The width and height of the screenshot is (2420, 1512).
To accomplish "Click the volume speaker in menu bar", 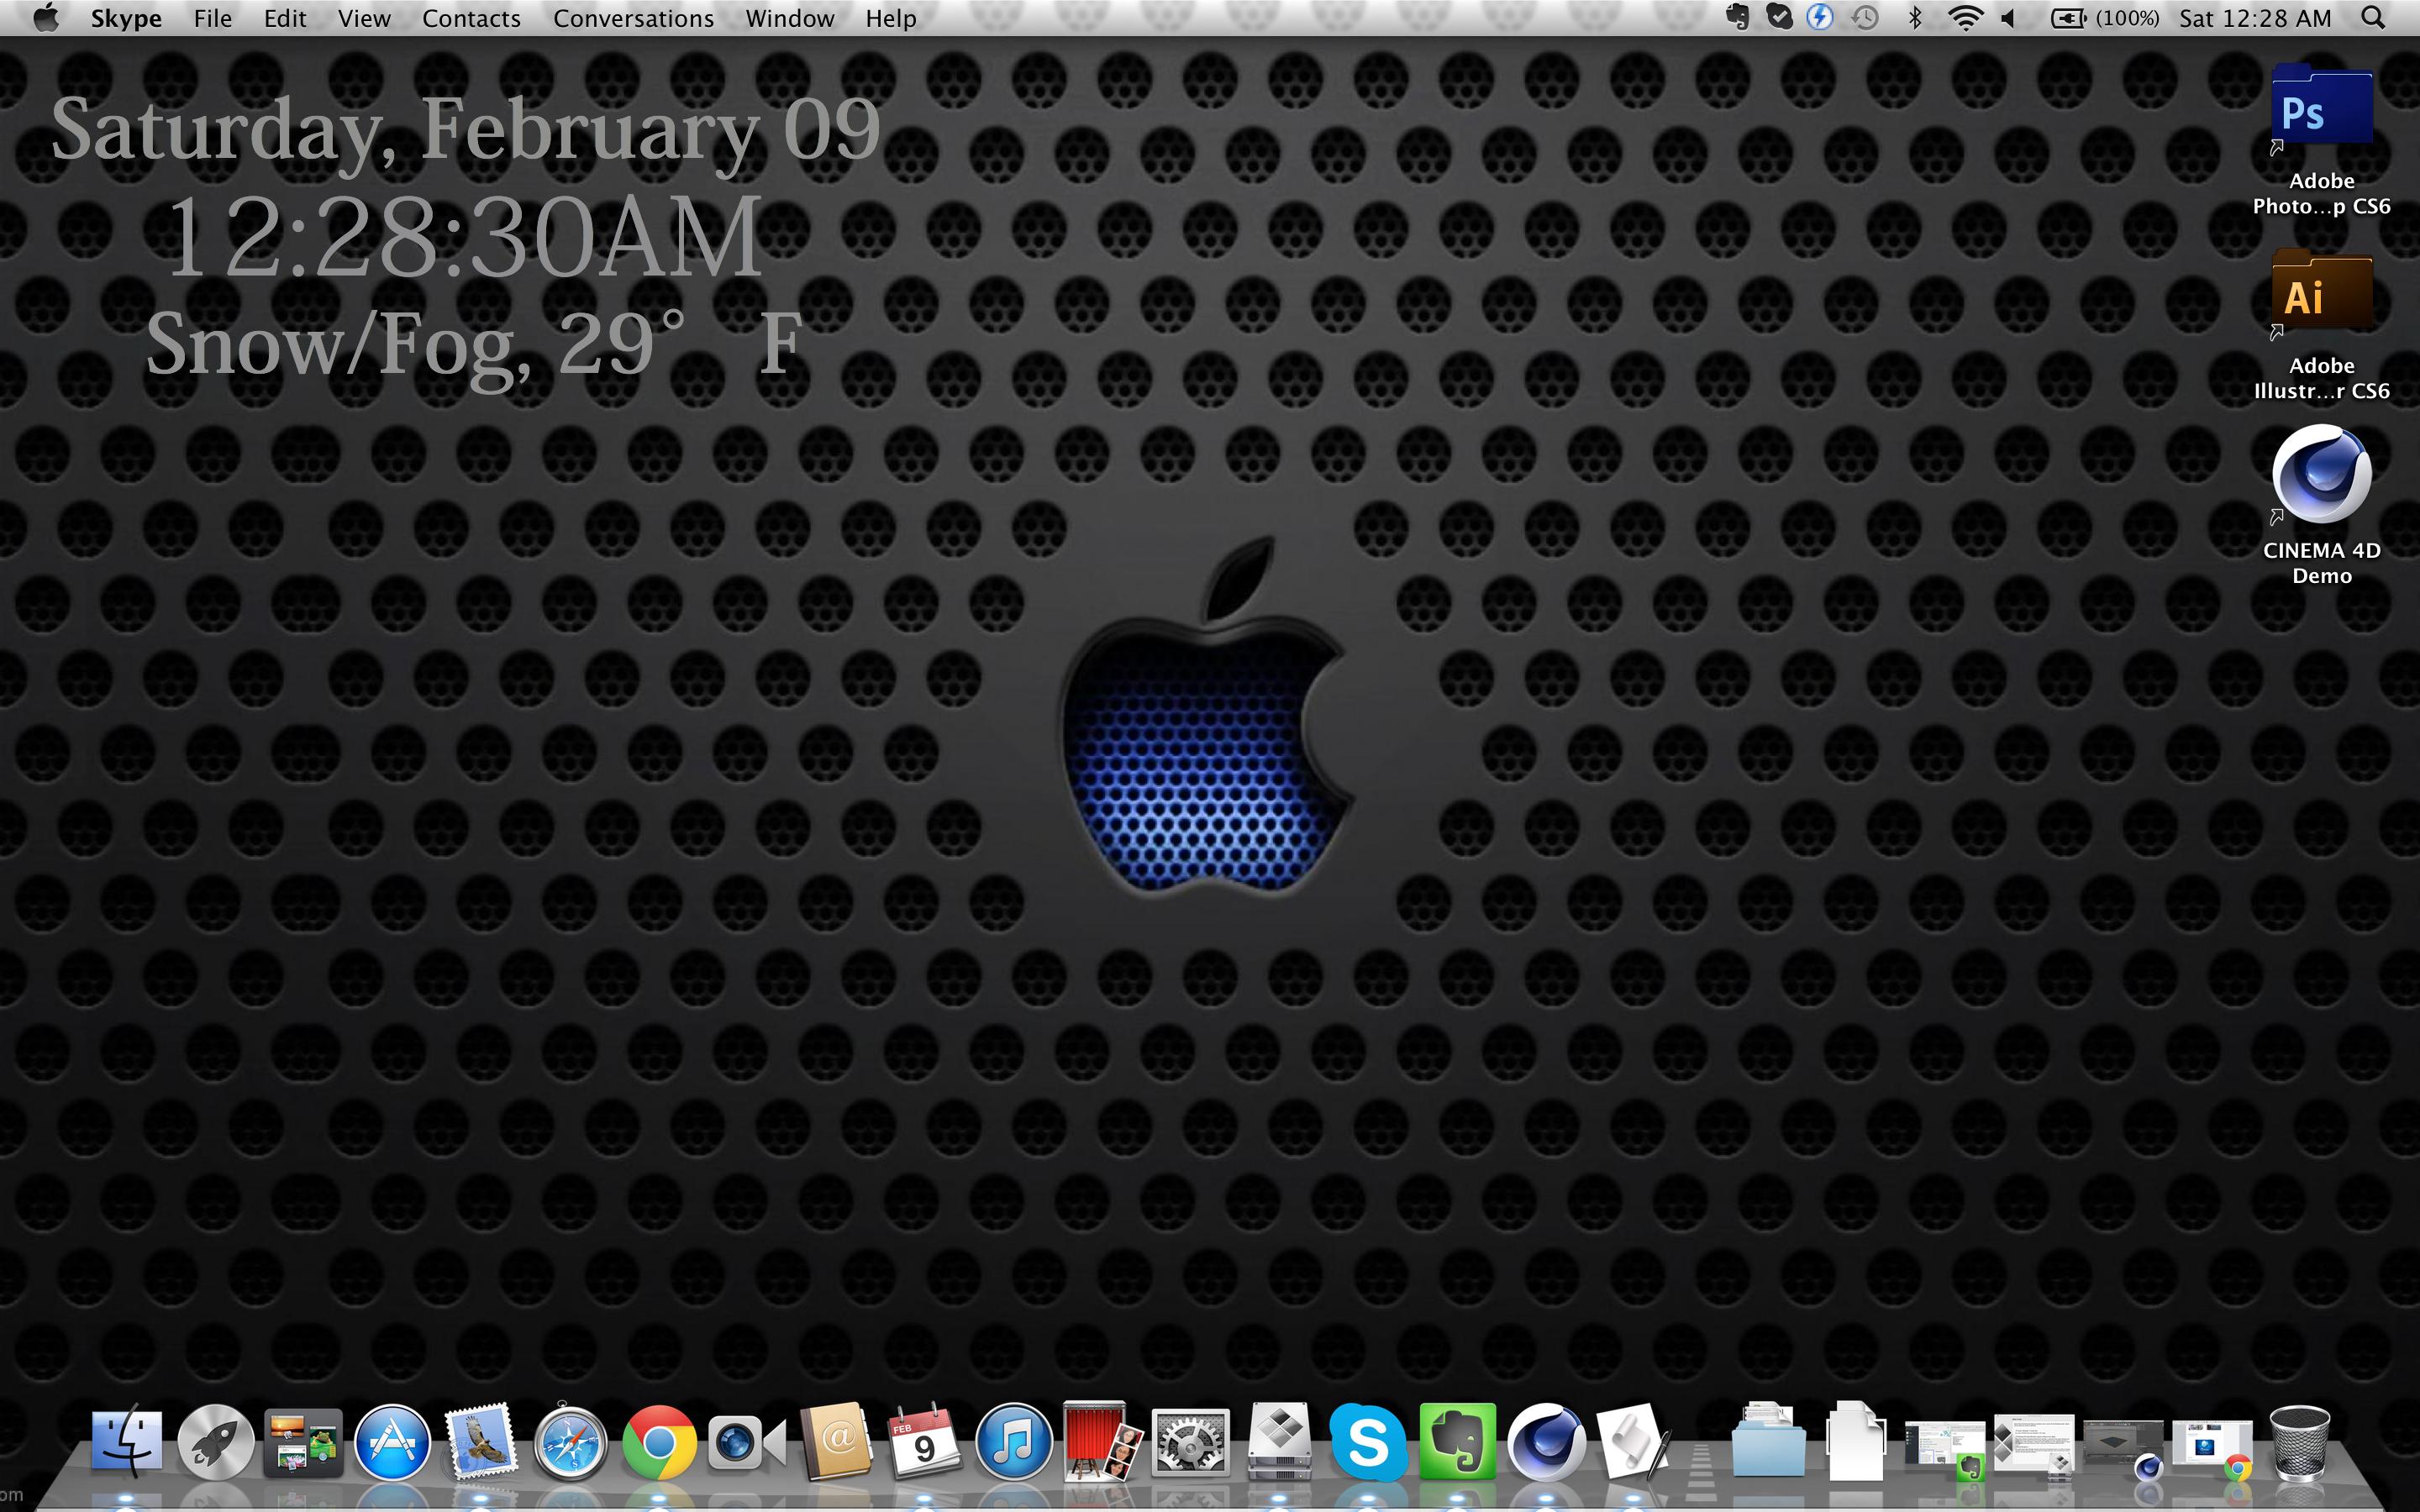I will 2008,18.
